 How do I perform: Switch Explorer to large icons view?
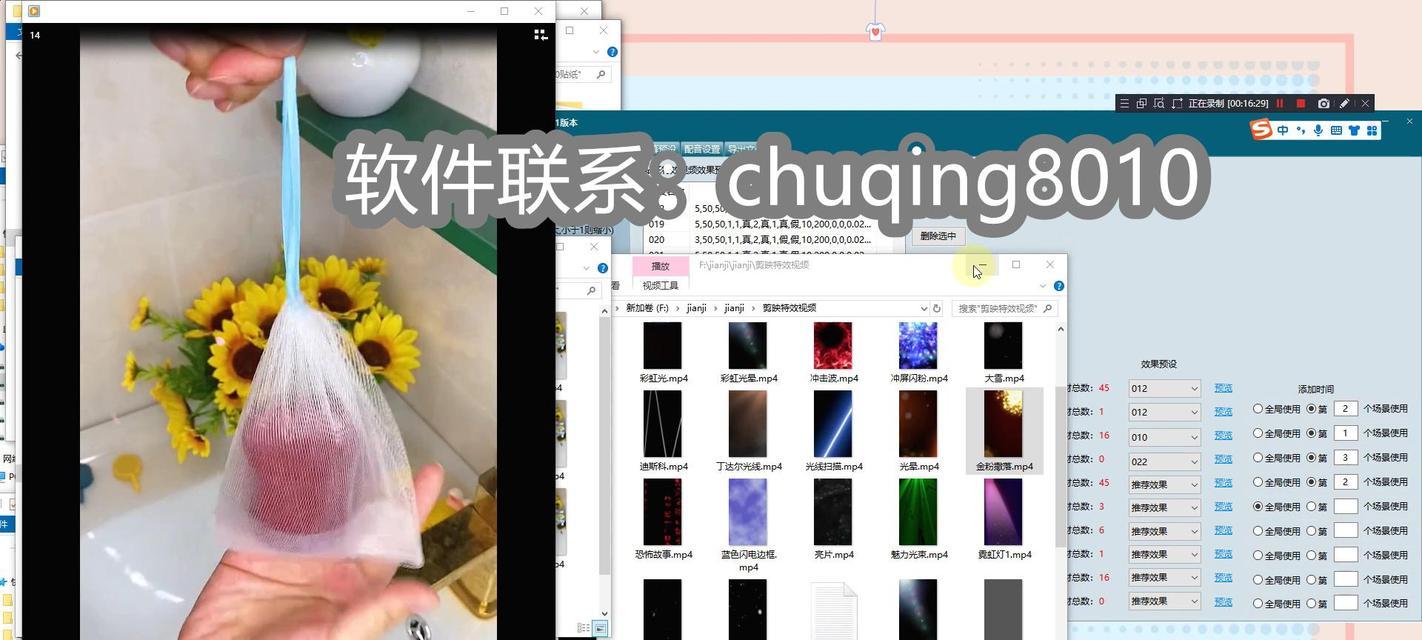[600, 628]
